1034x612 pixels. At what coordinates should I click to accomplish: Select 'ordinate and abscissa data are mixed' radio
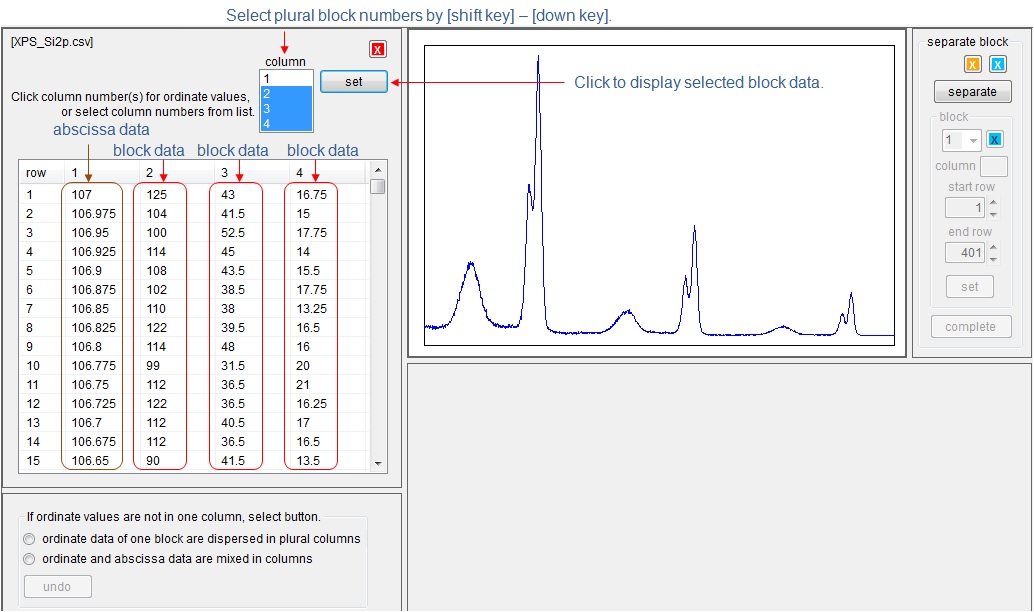(29, 559)
